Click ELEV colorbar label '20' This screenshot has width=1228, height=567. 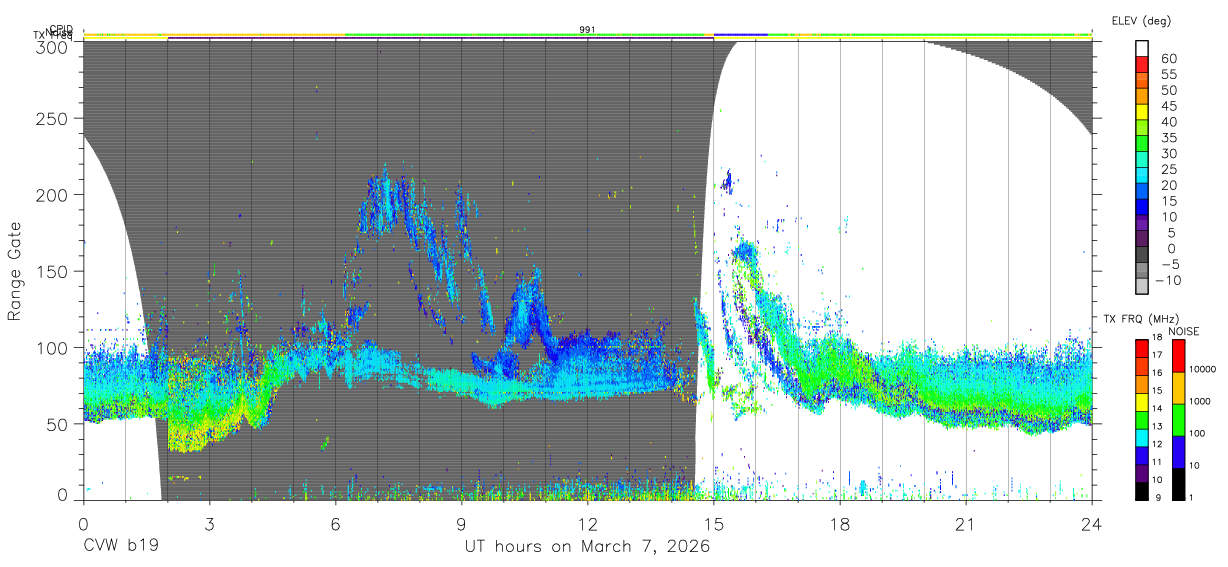[x=1168, y=185]
